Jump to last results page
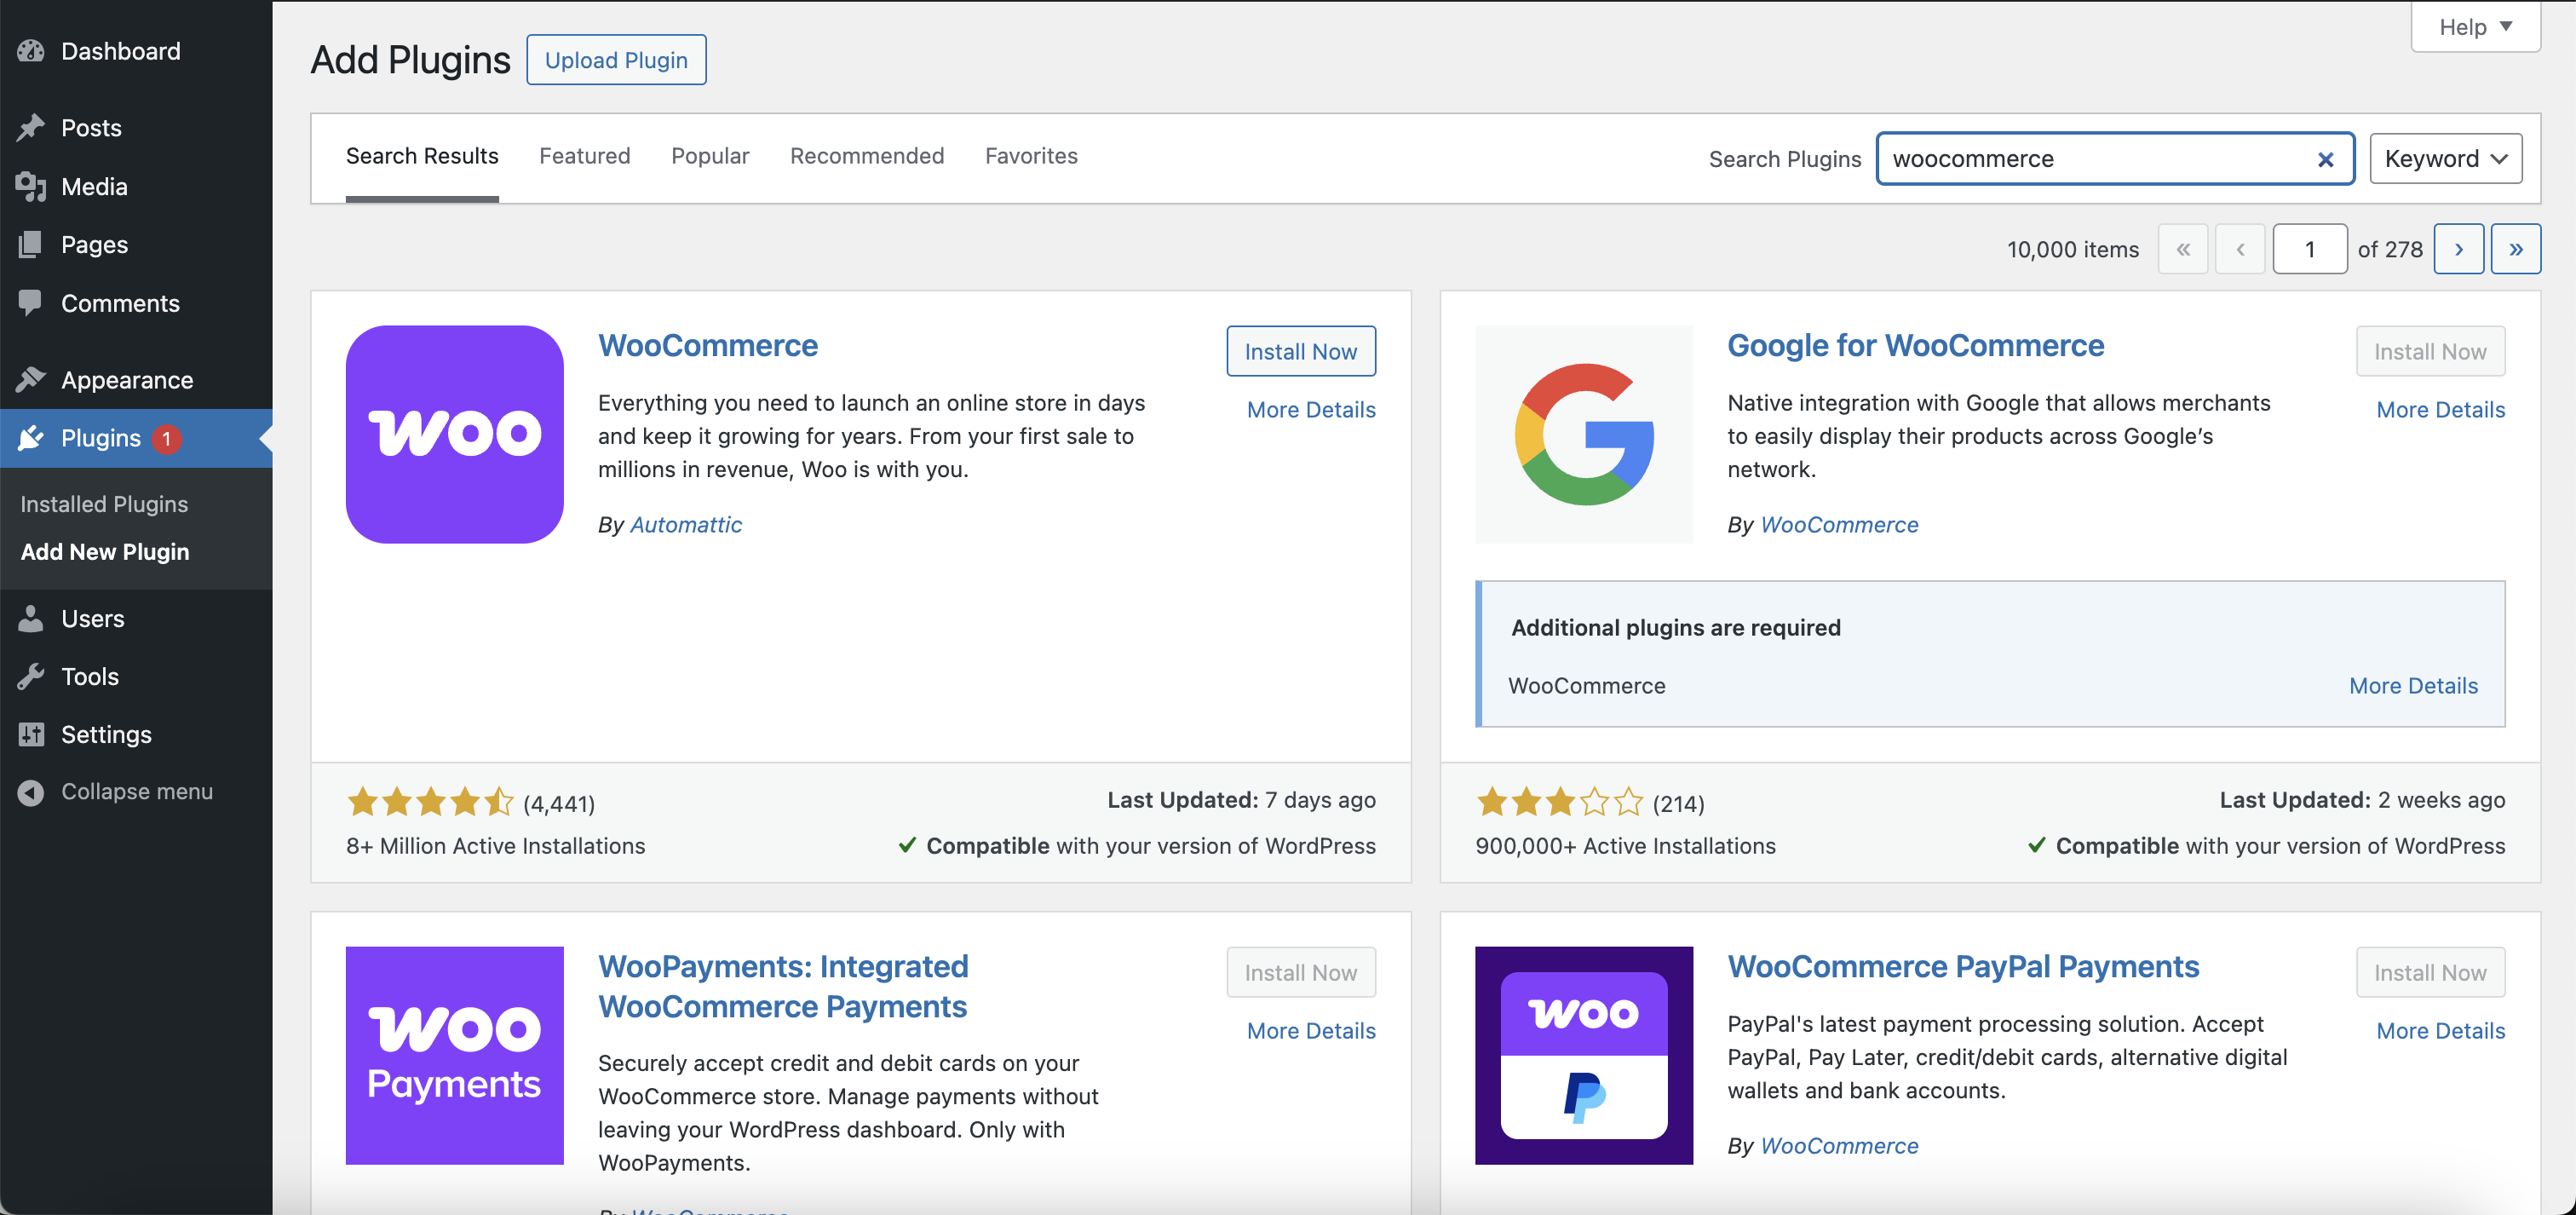 (x=2516, y=249)
